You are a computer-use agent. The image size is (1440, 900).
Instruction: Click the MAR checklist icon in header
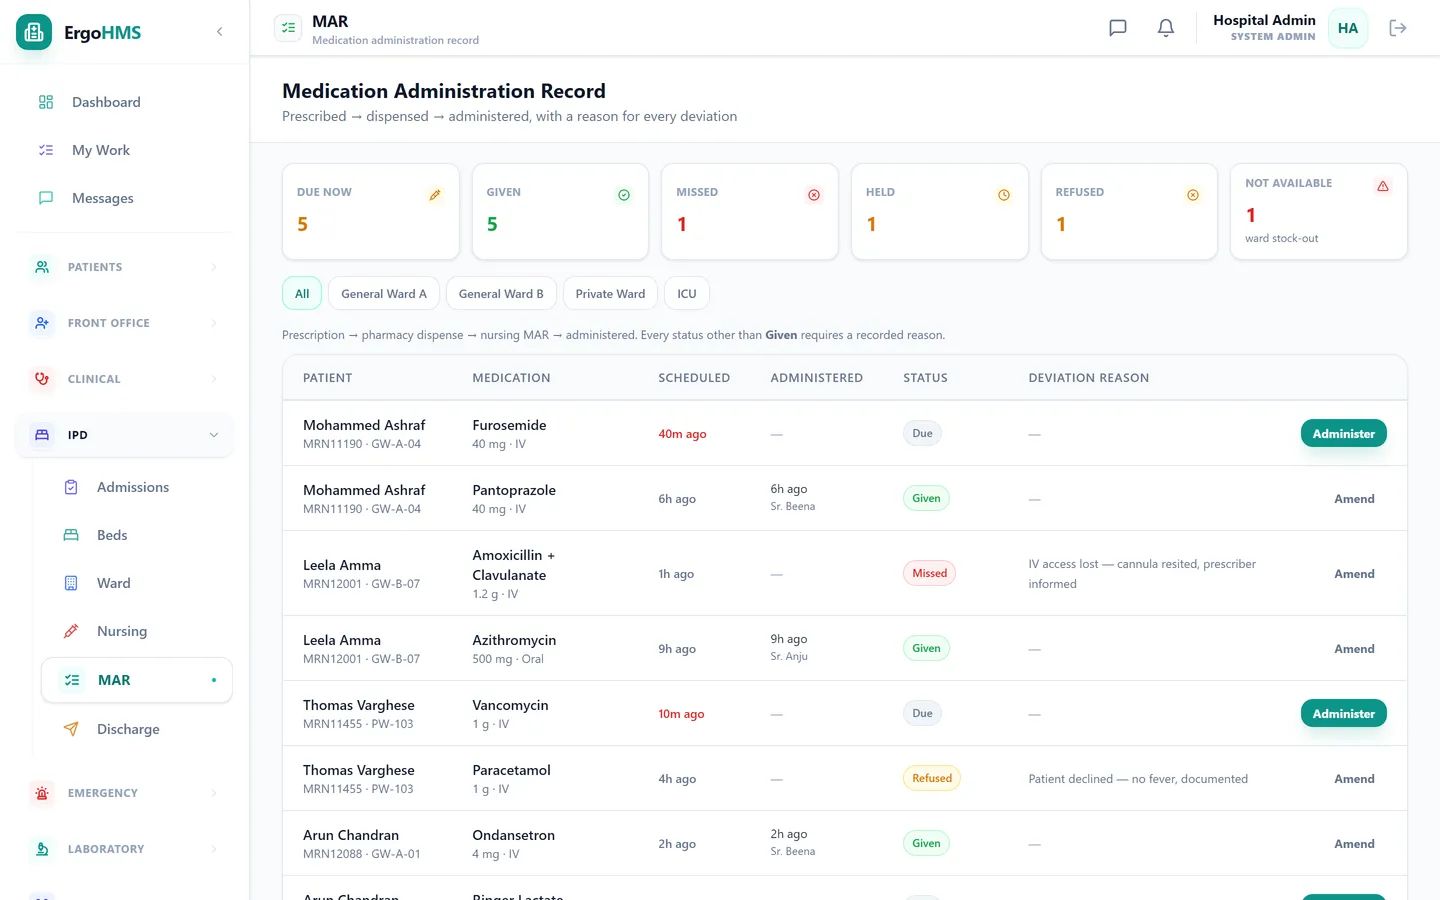pos(288,28)
